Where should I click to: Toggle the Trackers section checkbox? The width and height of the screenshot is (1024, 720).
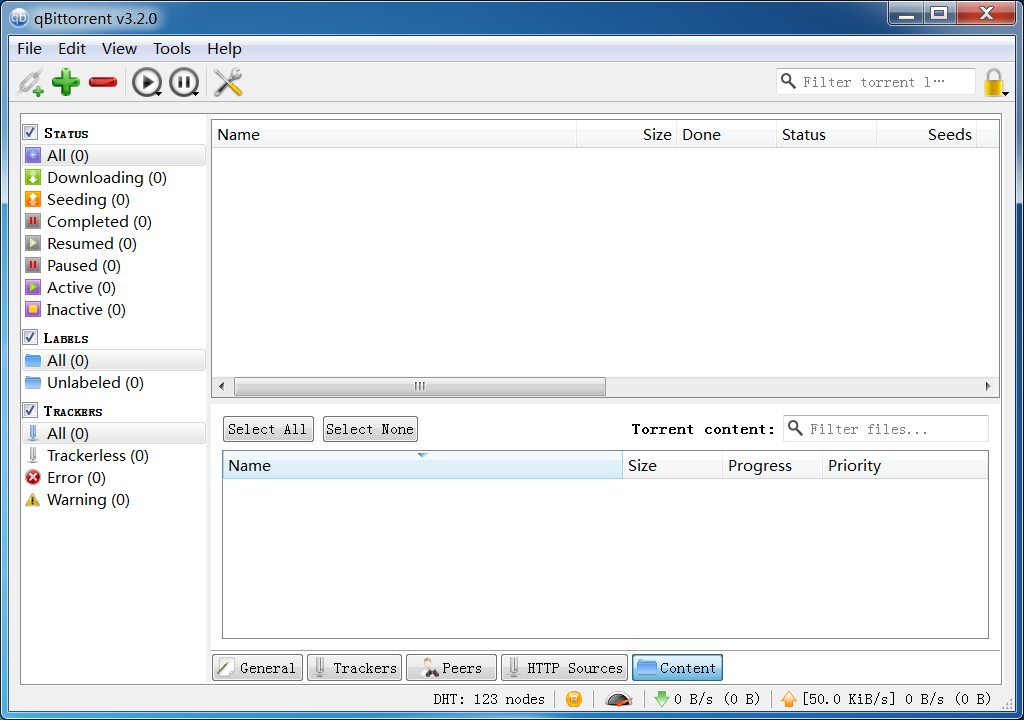point(31,411)
